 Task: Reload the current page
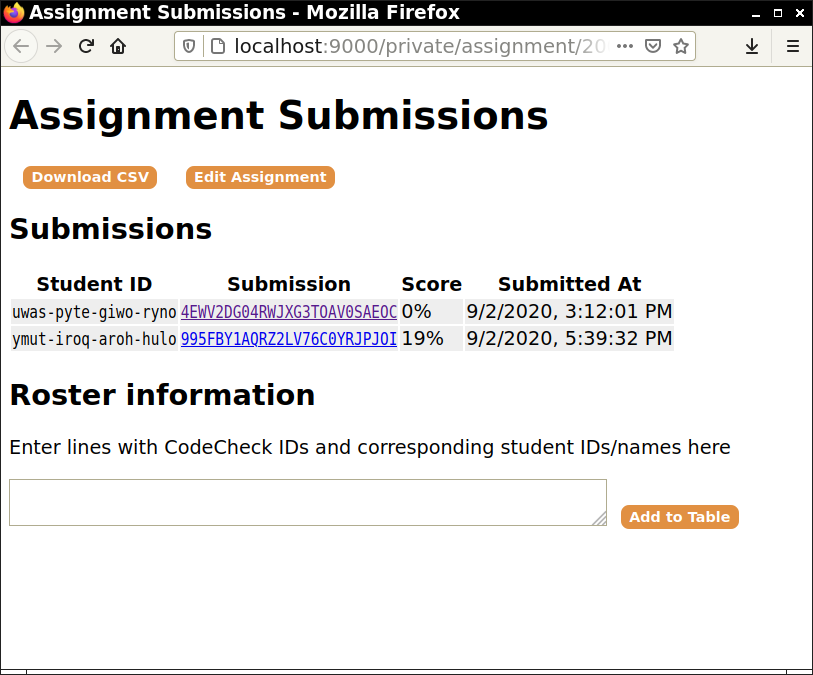tap(86, 46)
